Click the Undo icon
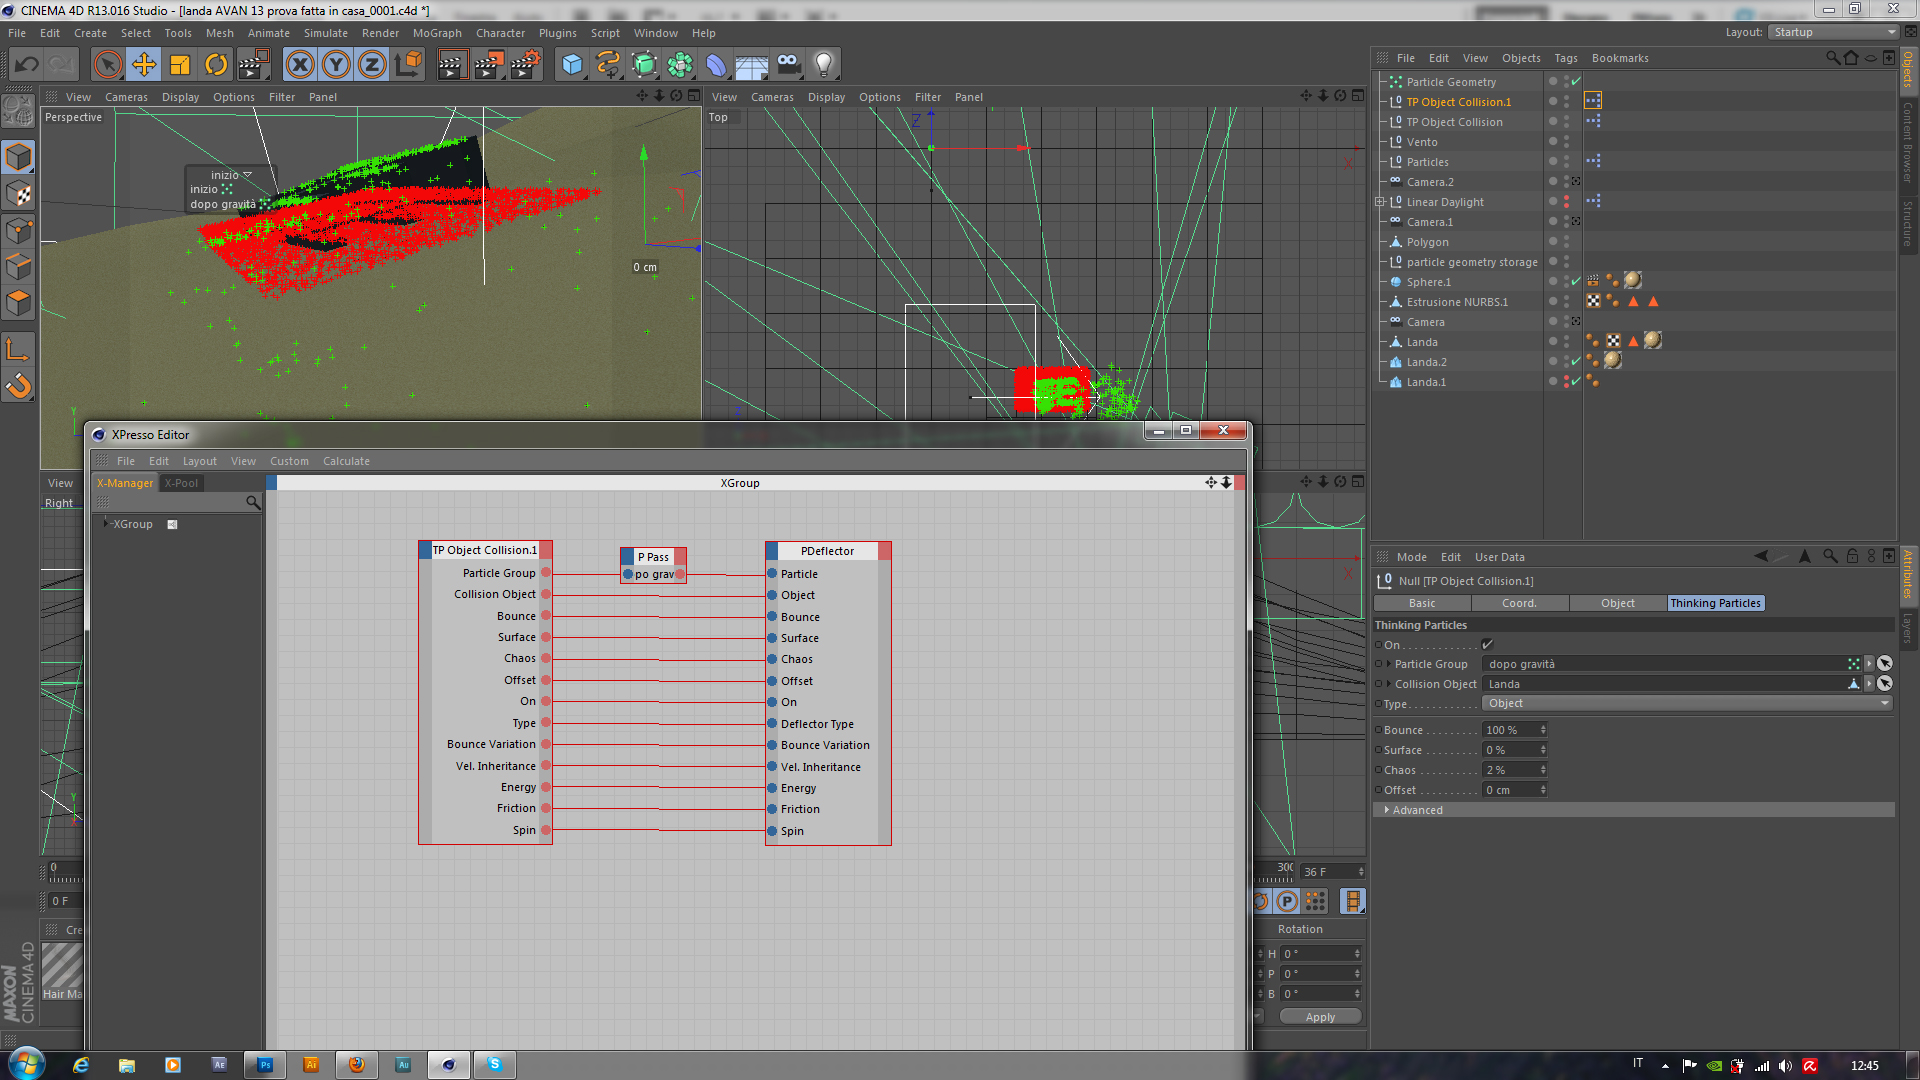The height and width of the screenshot is (1080, 1920). point(27,65)
